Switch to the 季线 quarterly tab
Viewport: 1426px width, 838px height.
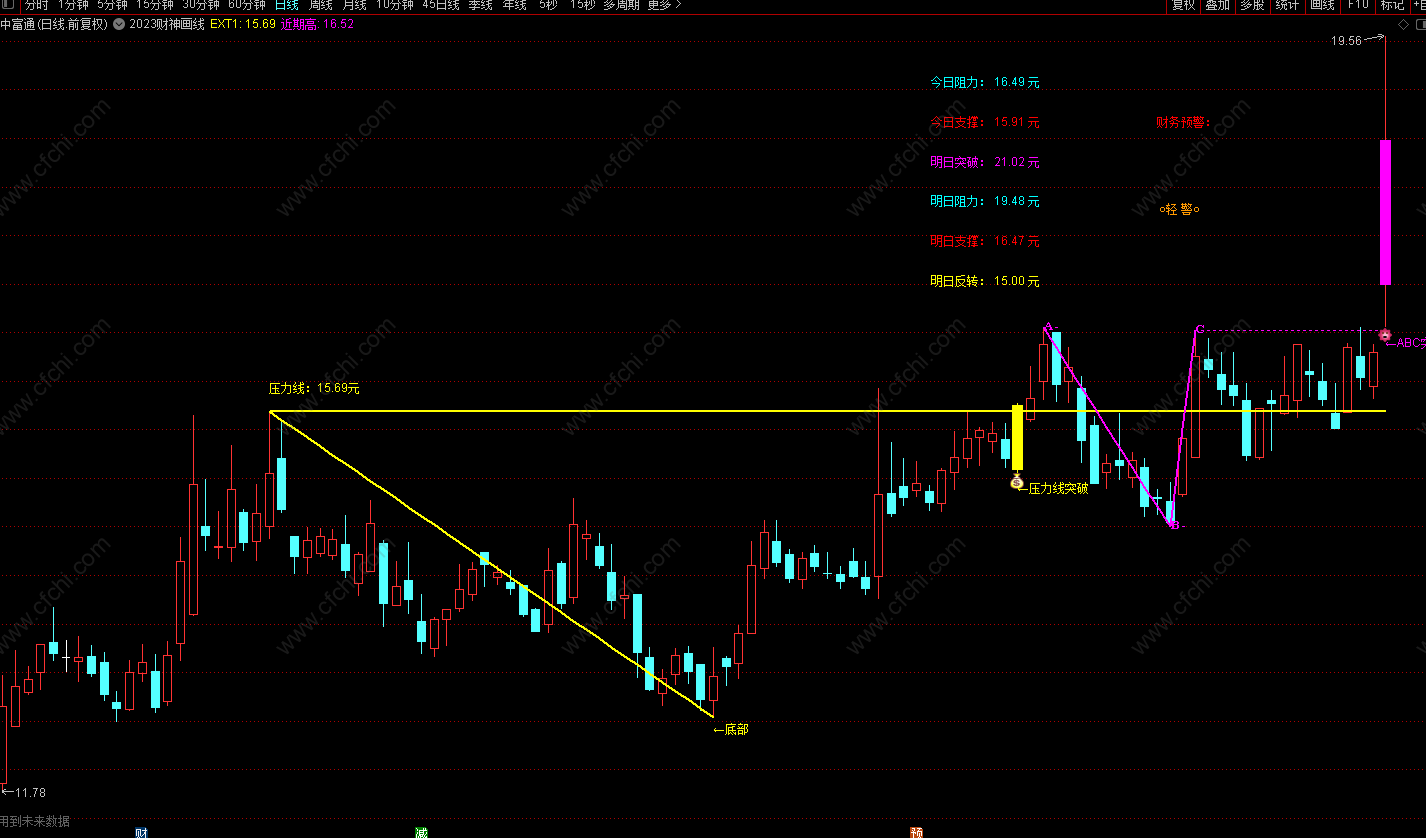481,5
